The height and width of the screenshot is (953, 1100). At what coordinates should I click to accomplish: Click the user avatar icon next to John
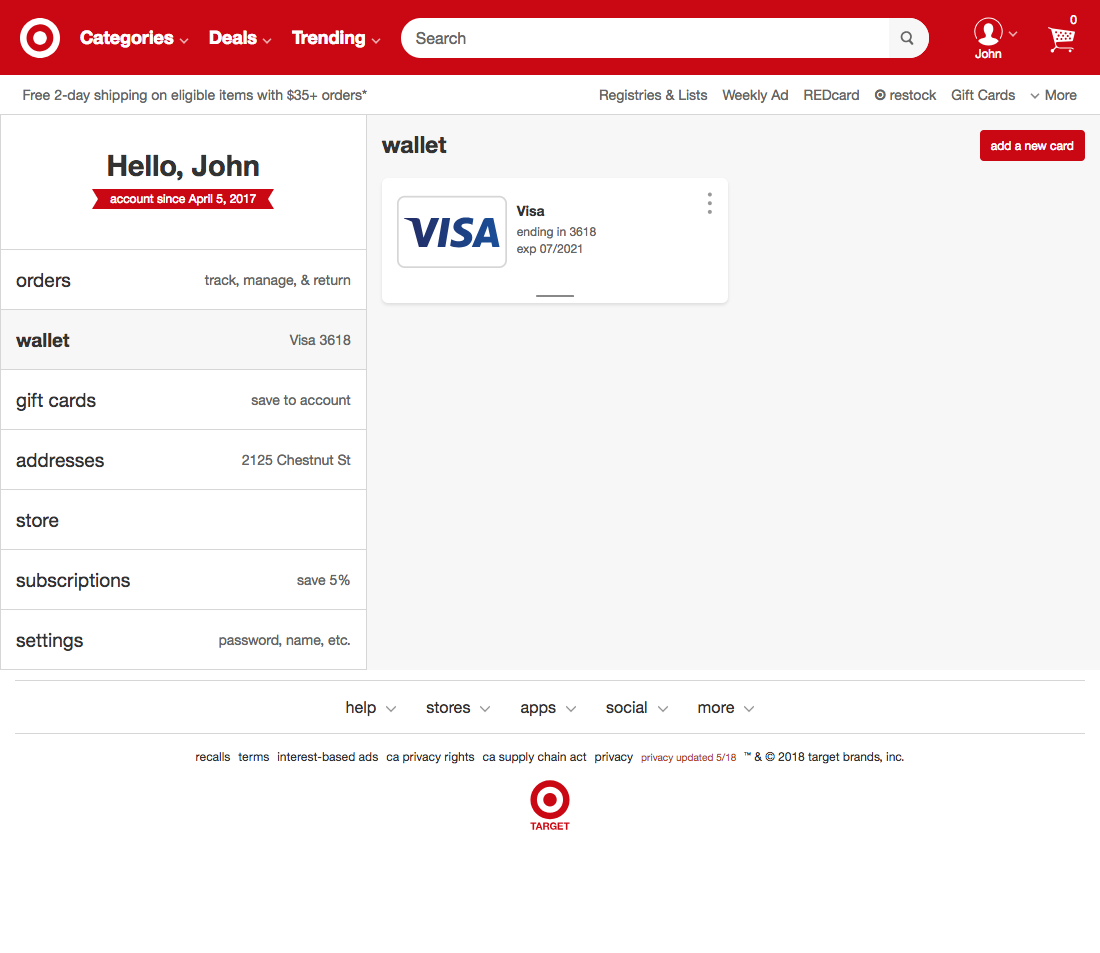click(x=986, y=31)
